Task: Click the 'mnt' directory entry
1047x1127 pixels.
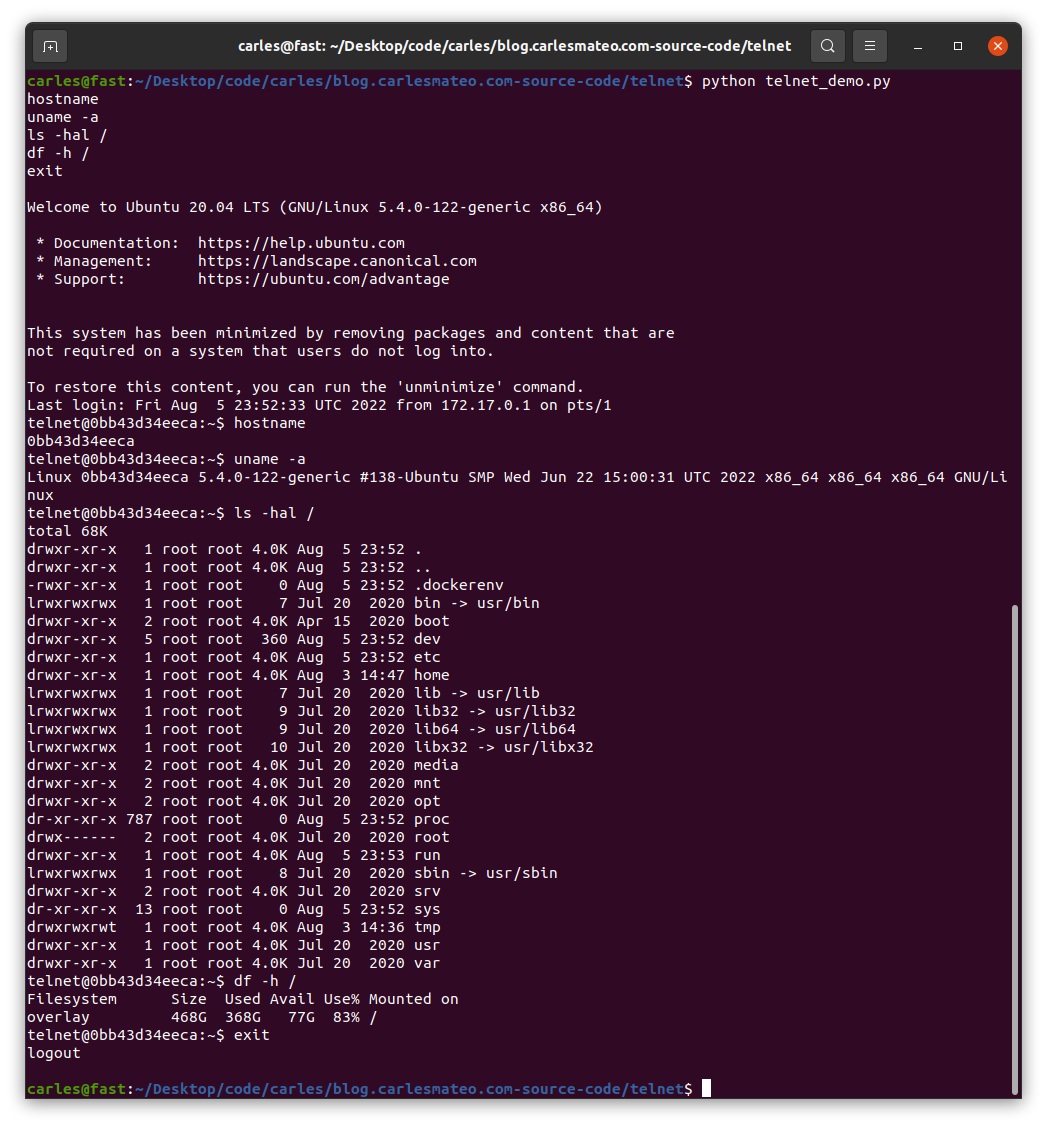Action: point(427,783)
